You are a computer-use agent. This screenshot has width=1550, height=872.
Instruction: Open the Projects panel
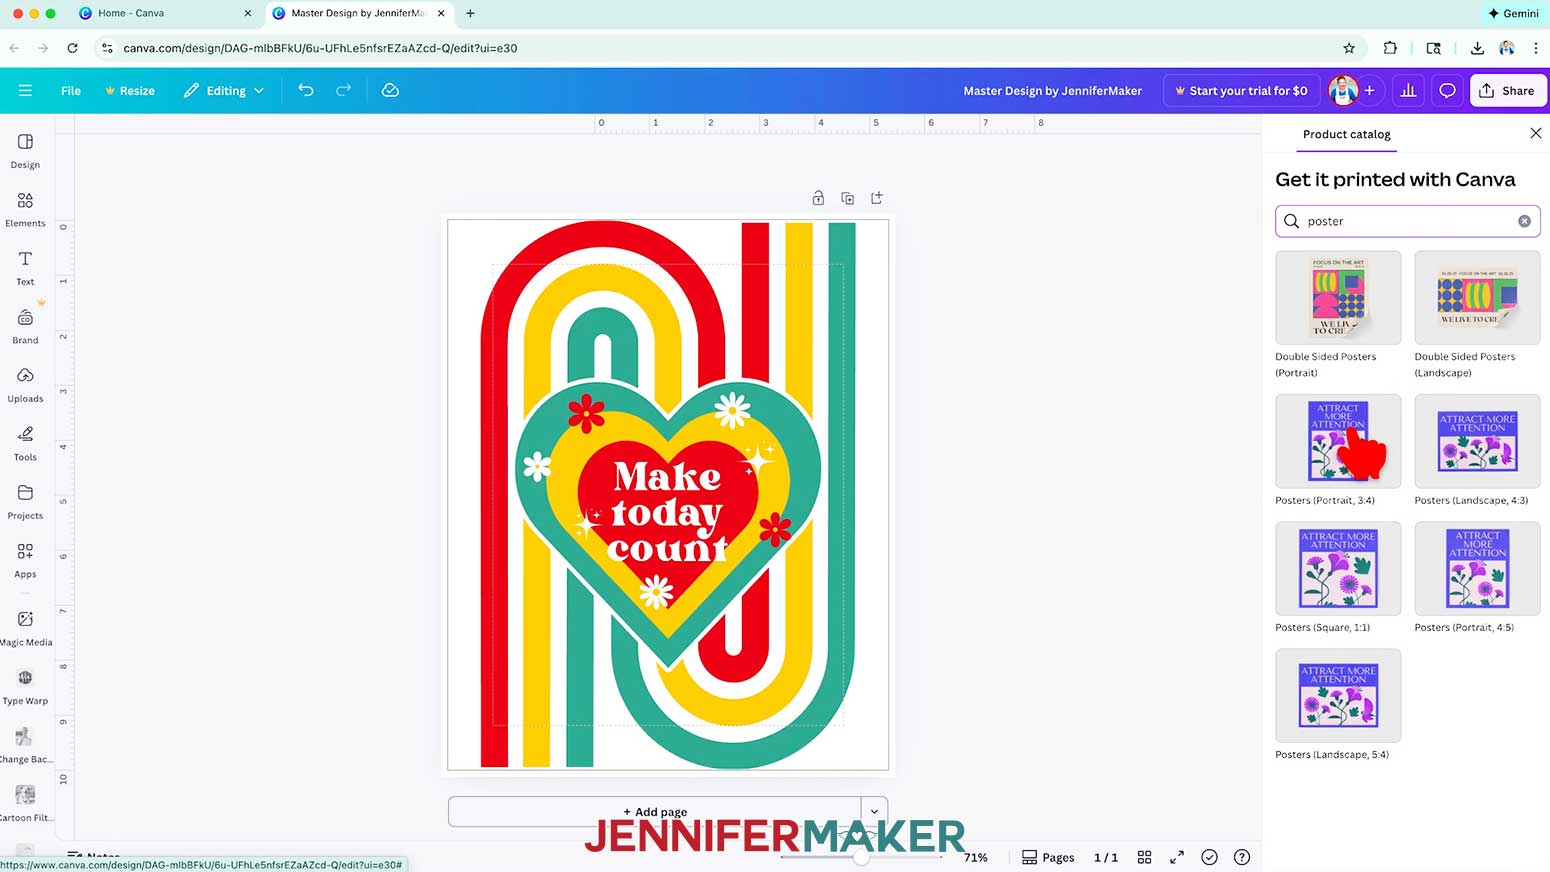click(x=25, y=501)
